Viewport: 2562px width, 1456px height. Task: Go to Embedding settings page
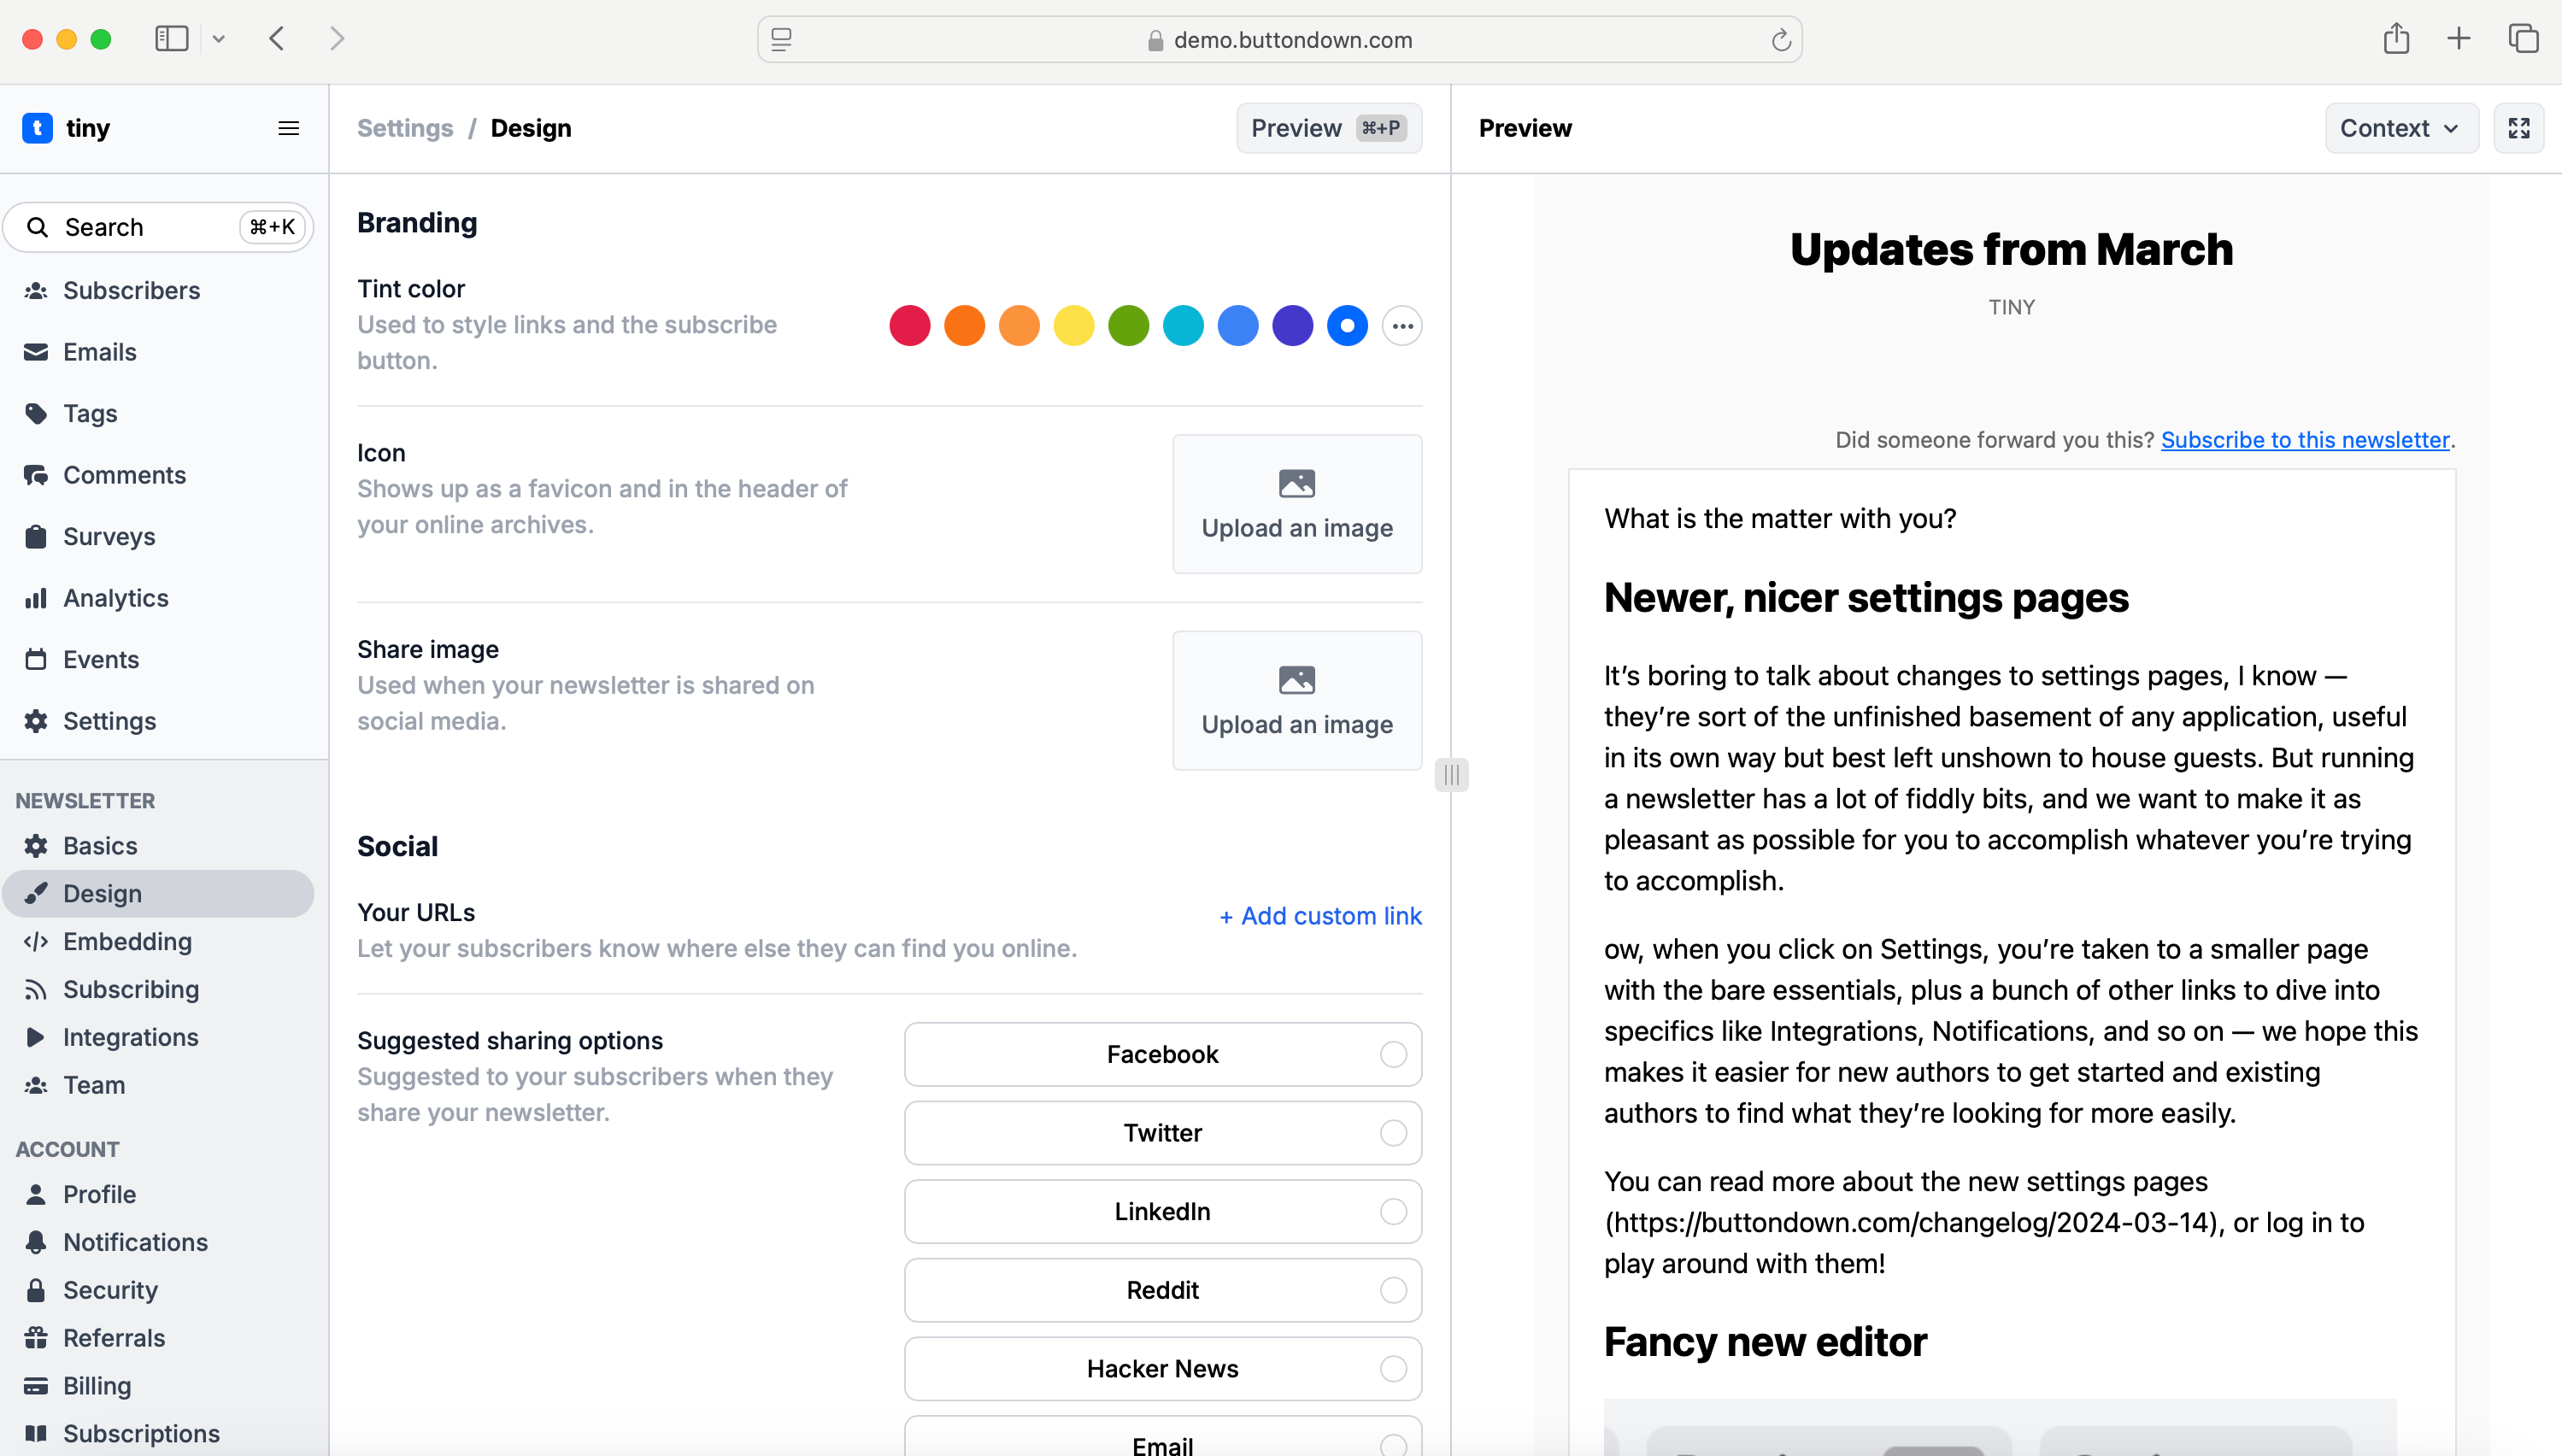127,941
